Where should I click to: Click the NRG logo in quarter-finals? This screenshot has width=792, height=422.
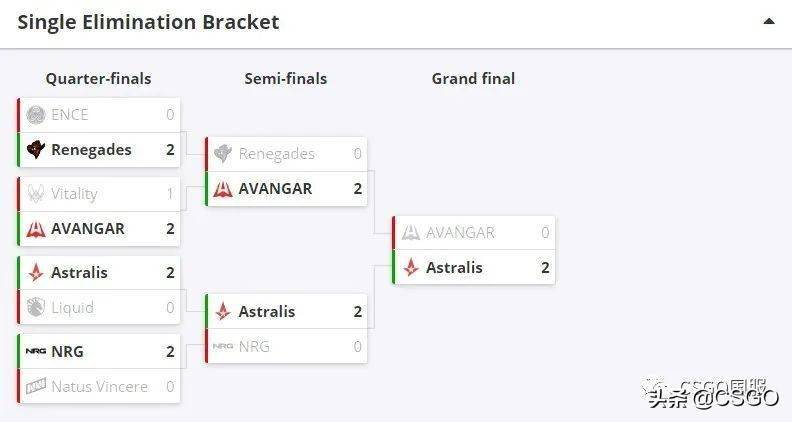pos(36,351)
